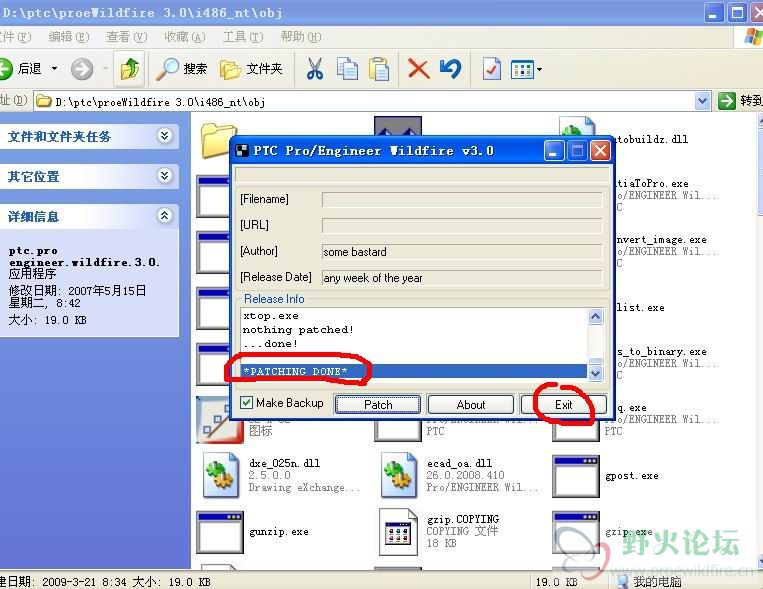Click the Patch button in patcher dialog
The height and width of the screenshot is (589, 763).
(378, 405)
